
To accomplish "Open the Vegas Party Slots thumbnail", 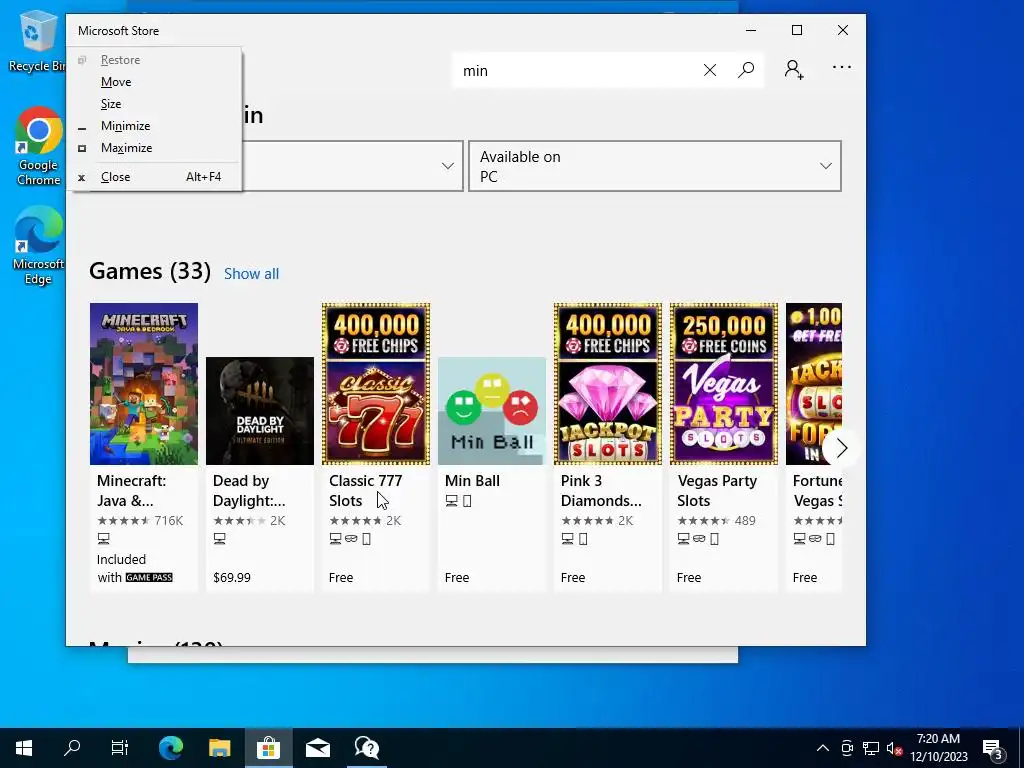I will (x=724, y=384).
